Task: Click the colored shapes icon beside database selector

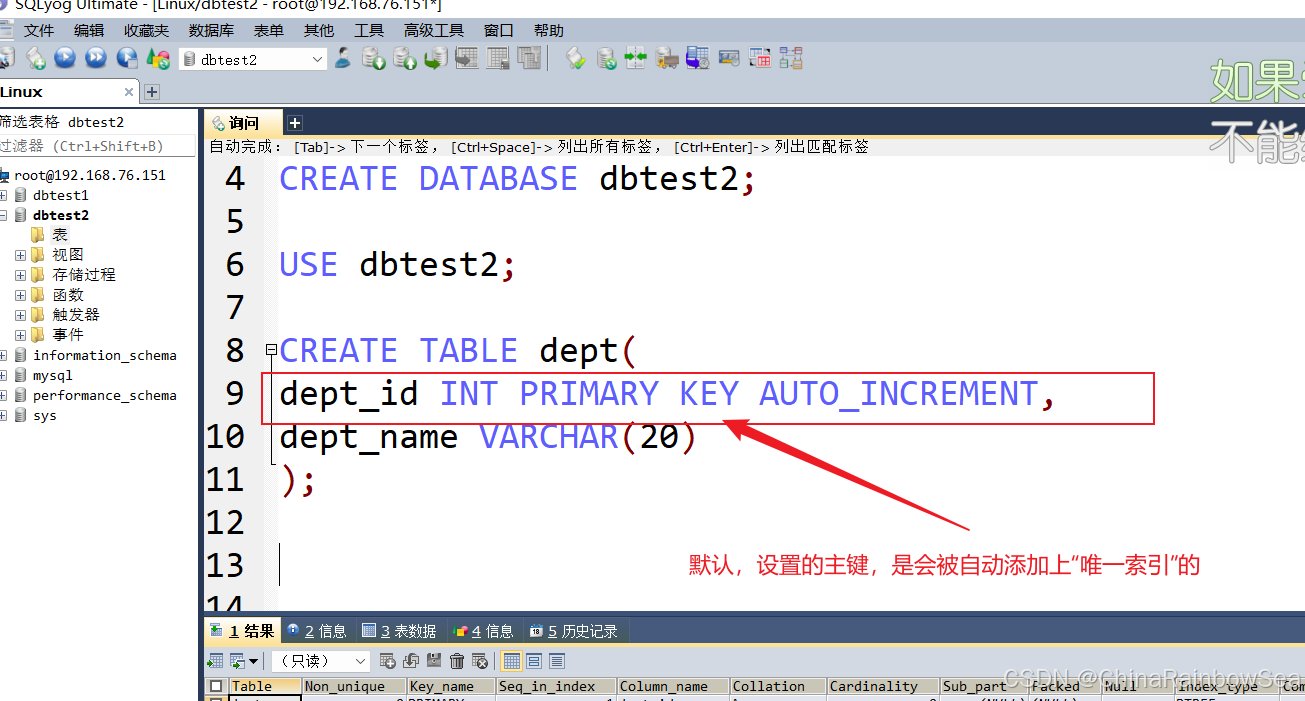Action: [158, 59]
